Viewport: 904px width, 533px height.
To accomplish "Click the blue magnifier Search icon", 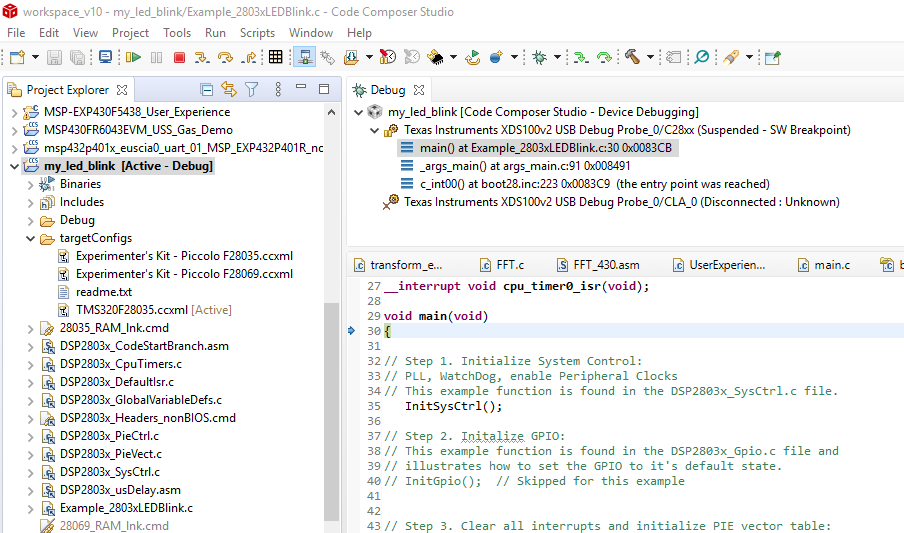I will (702, 57).
